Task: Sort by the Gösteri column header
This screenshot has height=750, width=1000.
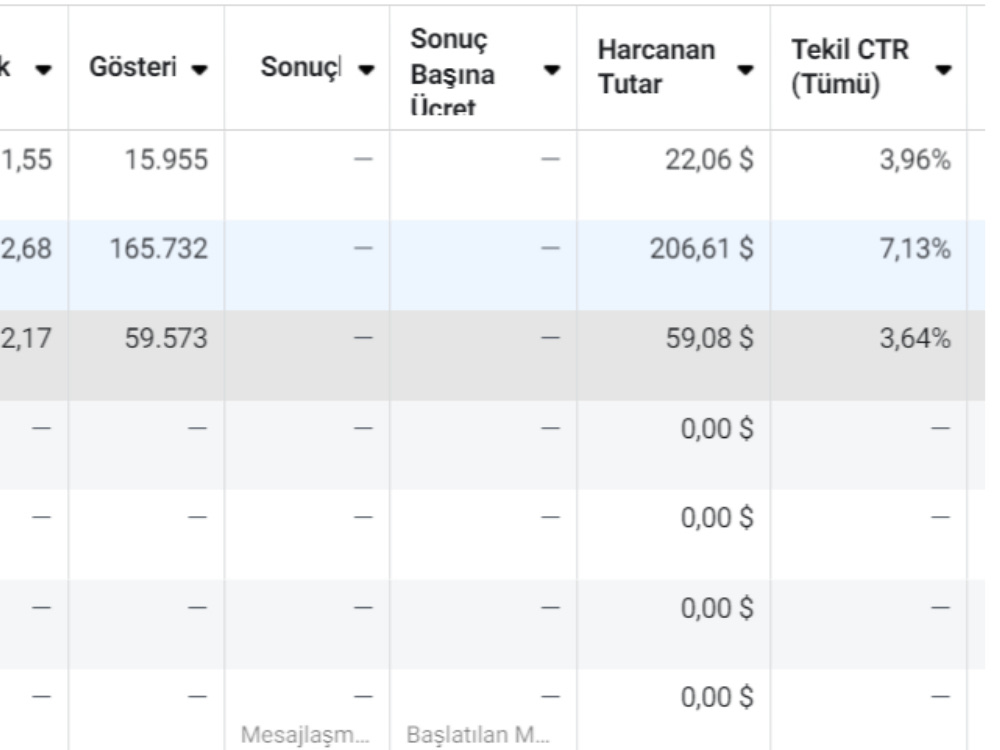Action: [133, 67]
